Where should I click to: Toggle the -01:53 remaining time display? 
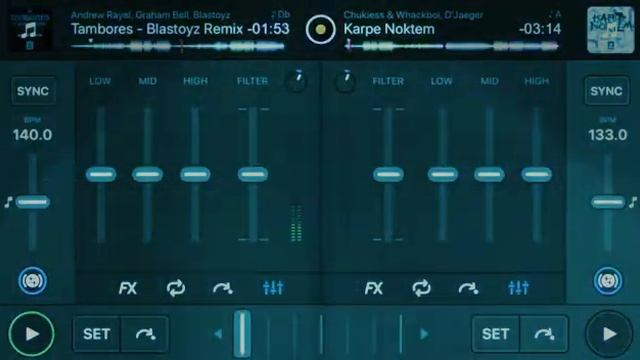click(x=269, y=29)
